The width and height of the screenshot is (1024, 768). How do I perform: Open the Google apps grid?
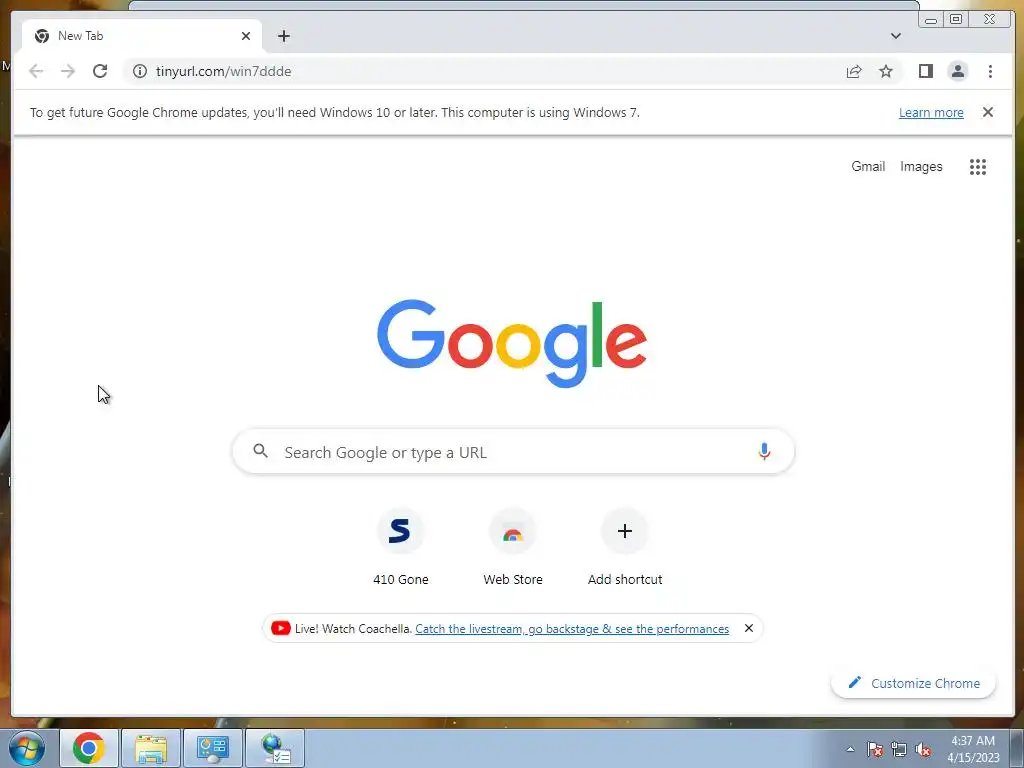978,167
